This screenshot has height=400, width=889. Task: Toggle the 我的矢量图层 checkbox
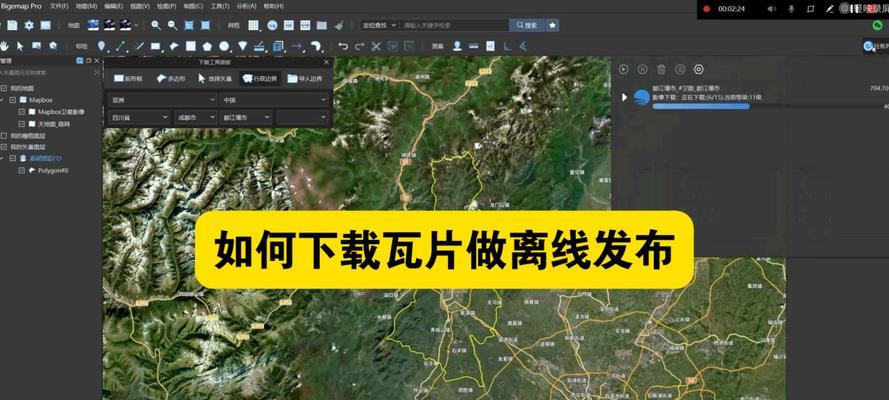coord(4,147)
